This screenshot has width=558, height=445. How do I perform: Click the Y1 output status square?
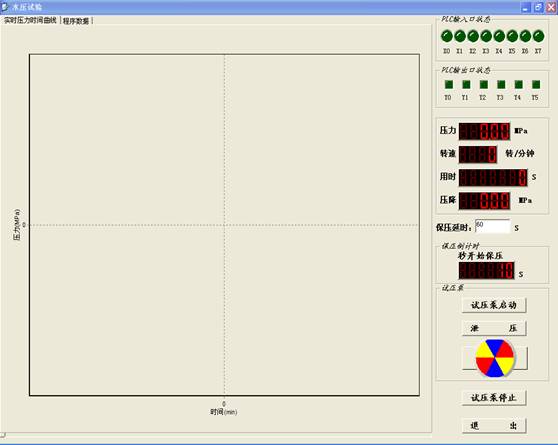pyautogui.click(x=466, y=84)
